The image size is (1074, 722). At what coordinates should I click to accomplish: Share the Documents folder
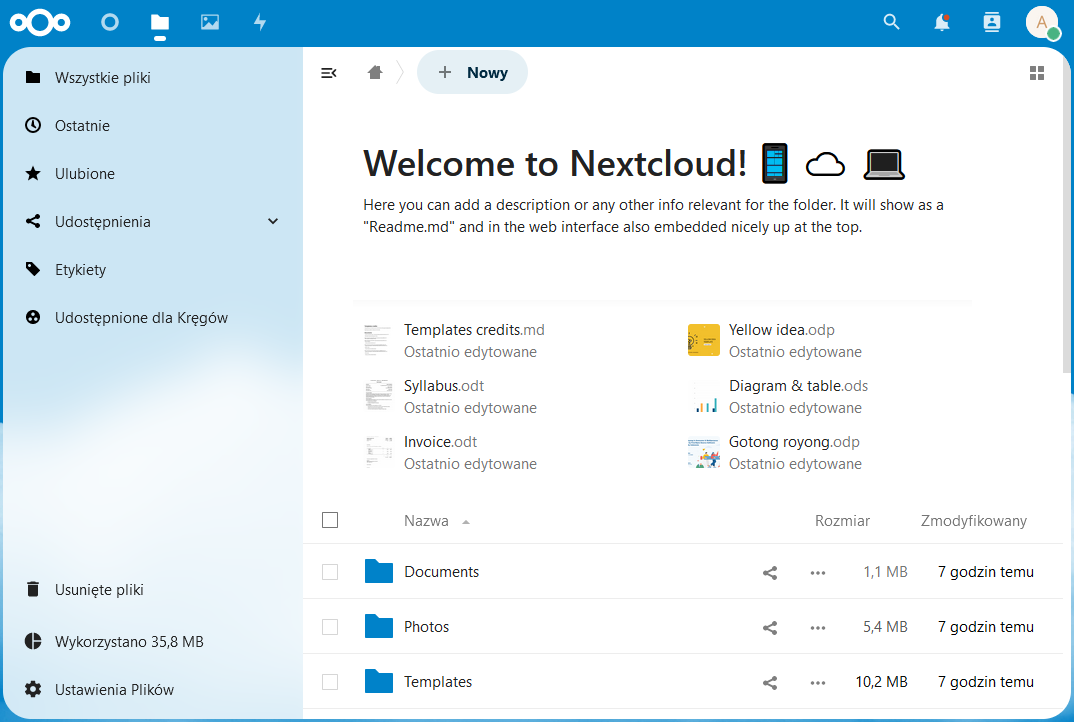770,573
